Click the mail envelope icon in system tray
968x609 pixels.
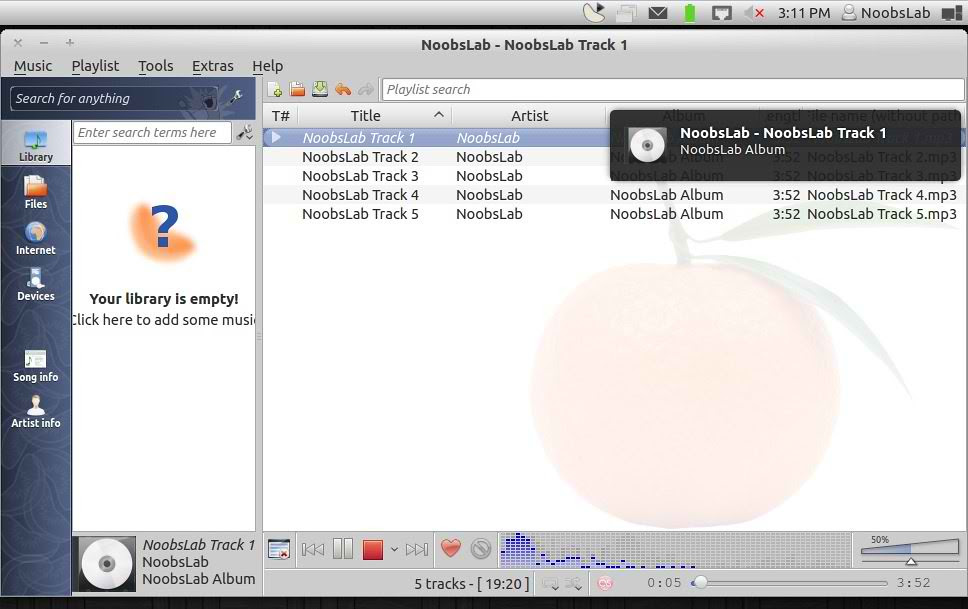pyautogui.click(x=657, y=13)
